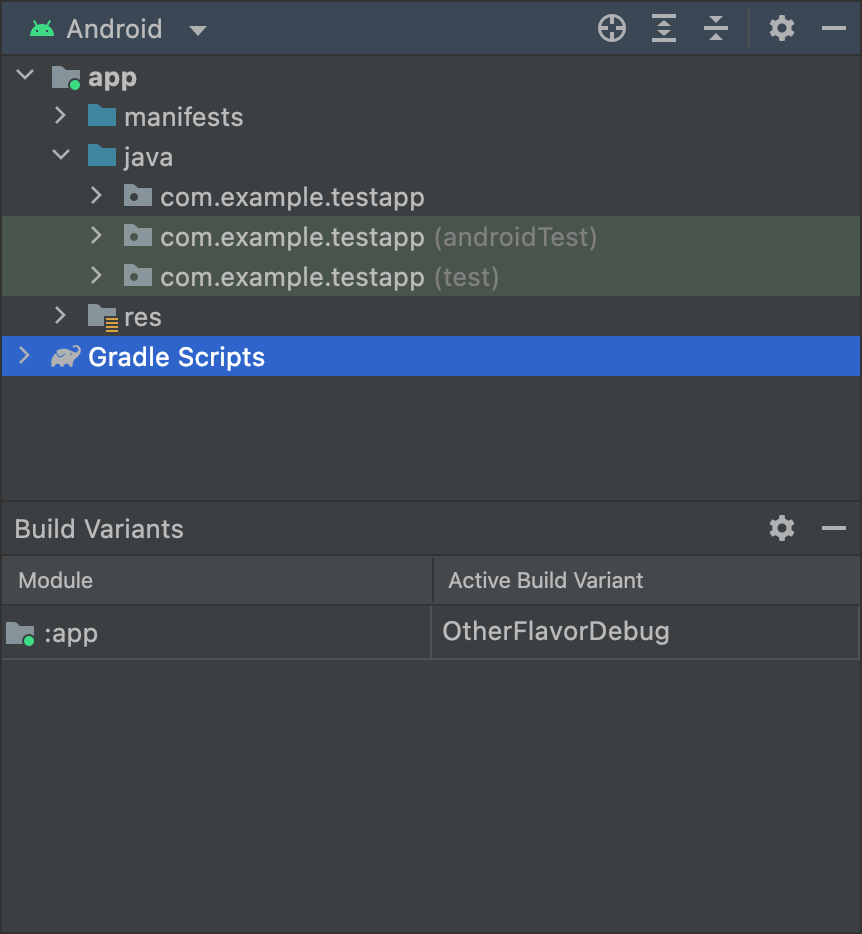862x934 pixels.
Task: Open Build Variants settings gear
Action: [781, 529]
